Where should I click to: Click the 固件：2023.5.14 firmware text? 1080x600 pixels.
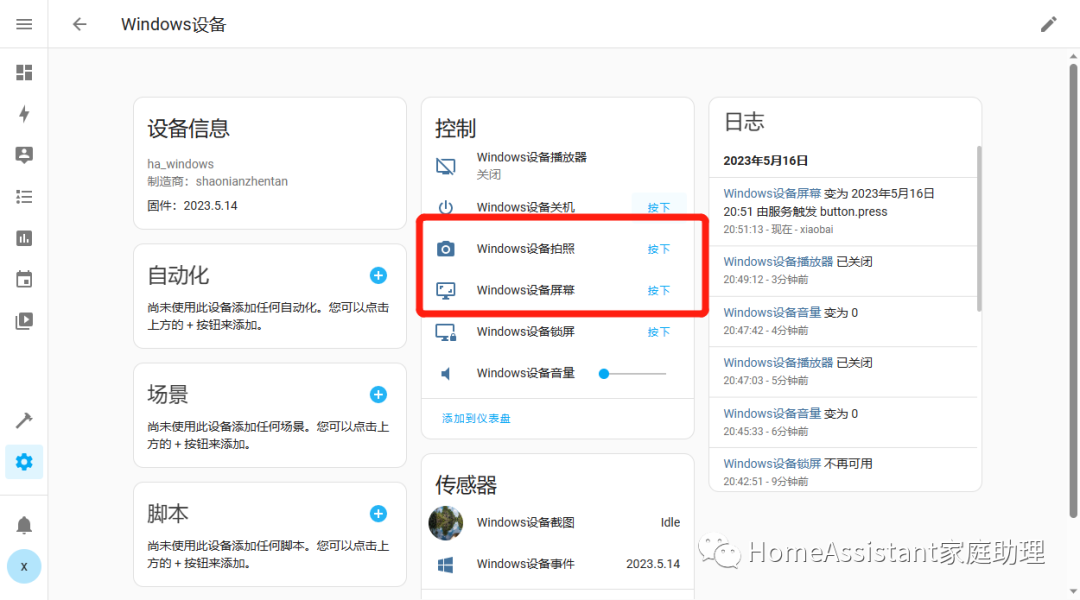coord(192,205)
